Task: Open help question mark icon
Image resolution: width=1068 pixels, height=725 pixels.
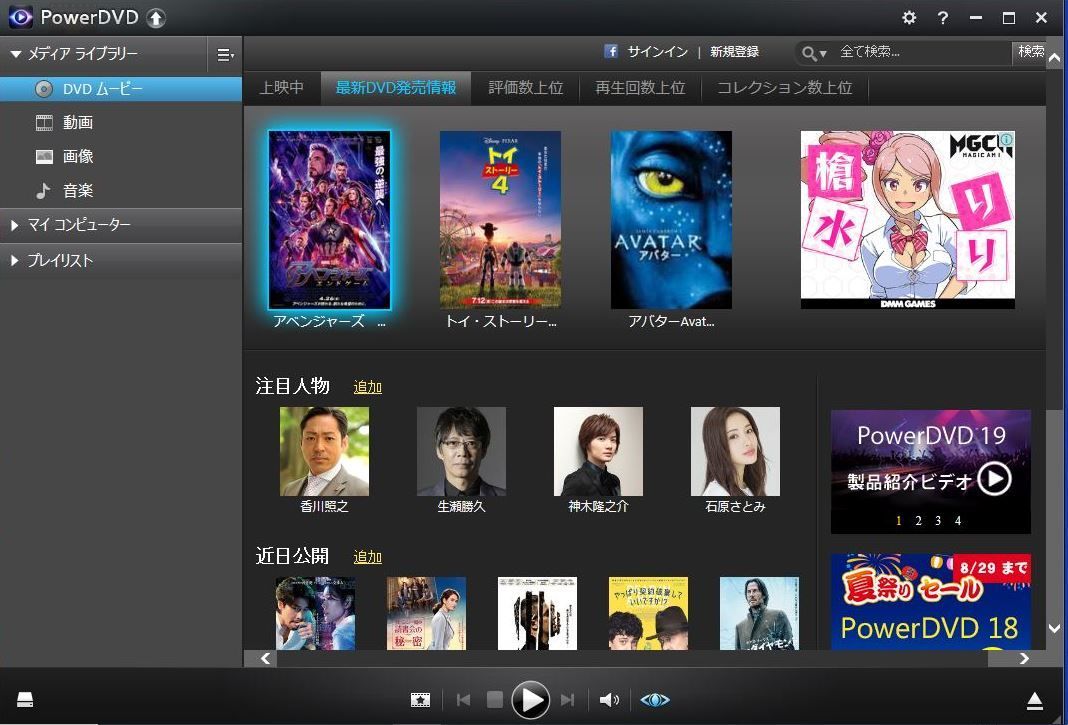Action: tap(942, 18)
